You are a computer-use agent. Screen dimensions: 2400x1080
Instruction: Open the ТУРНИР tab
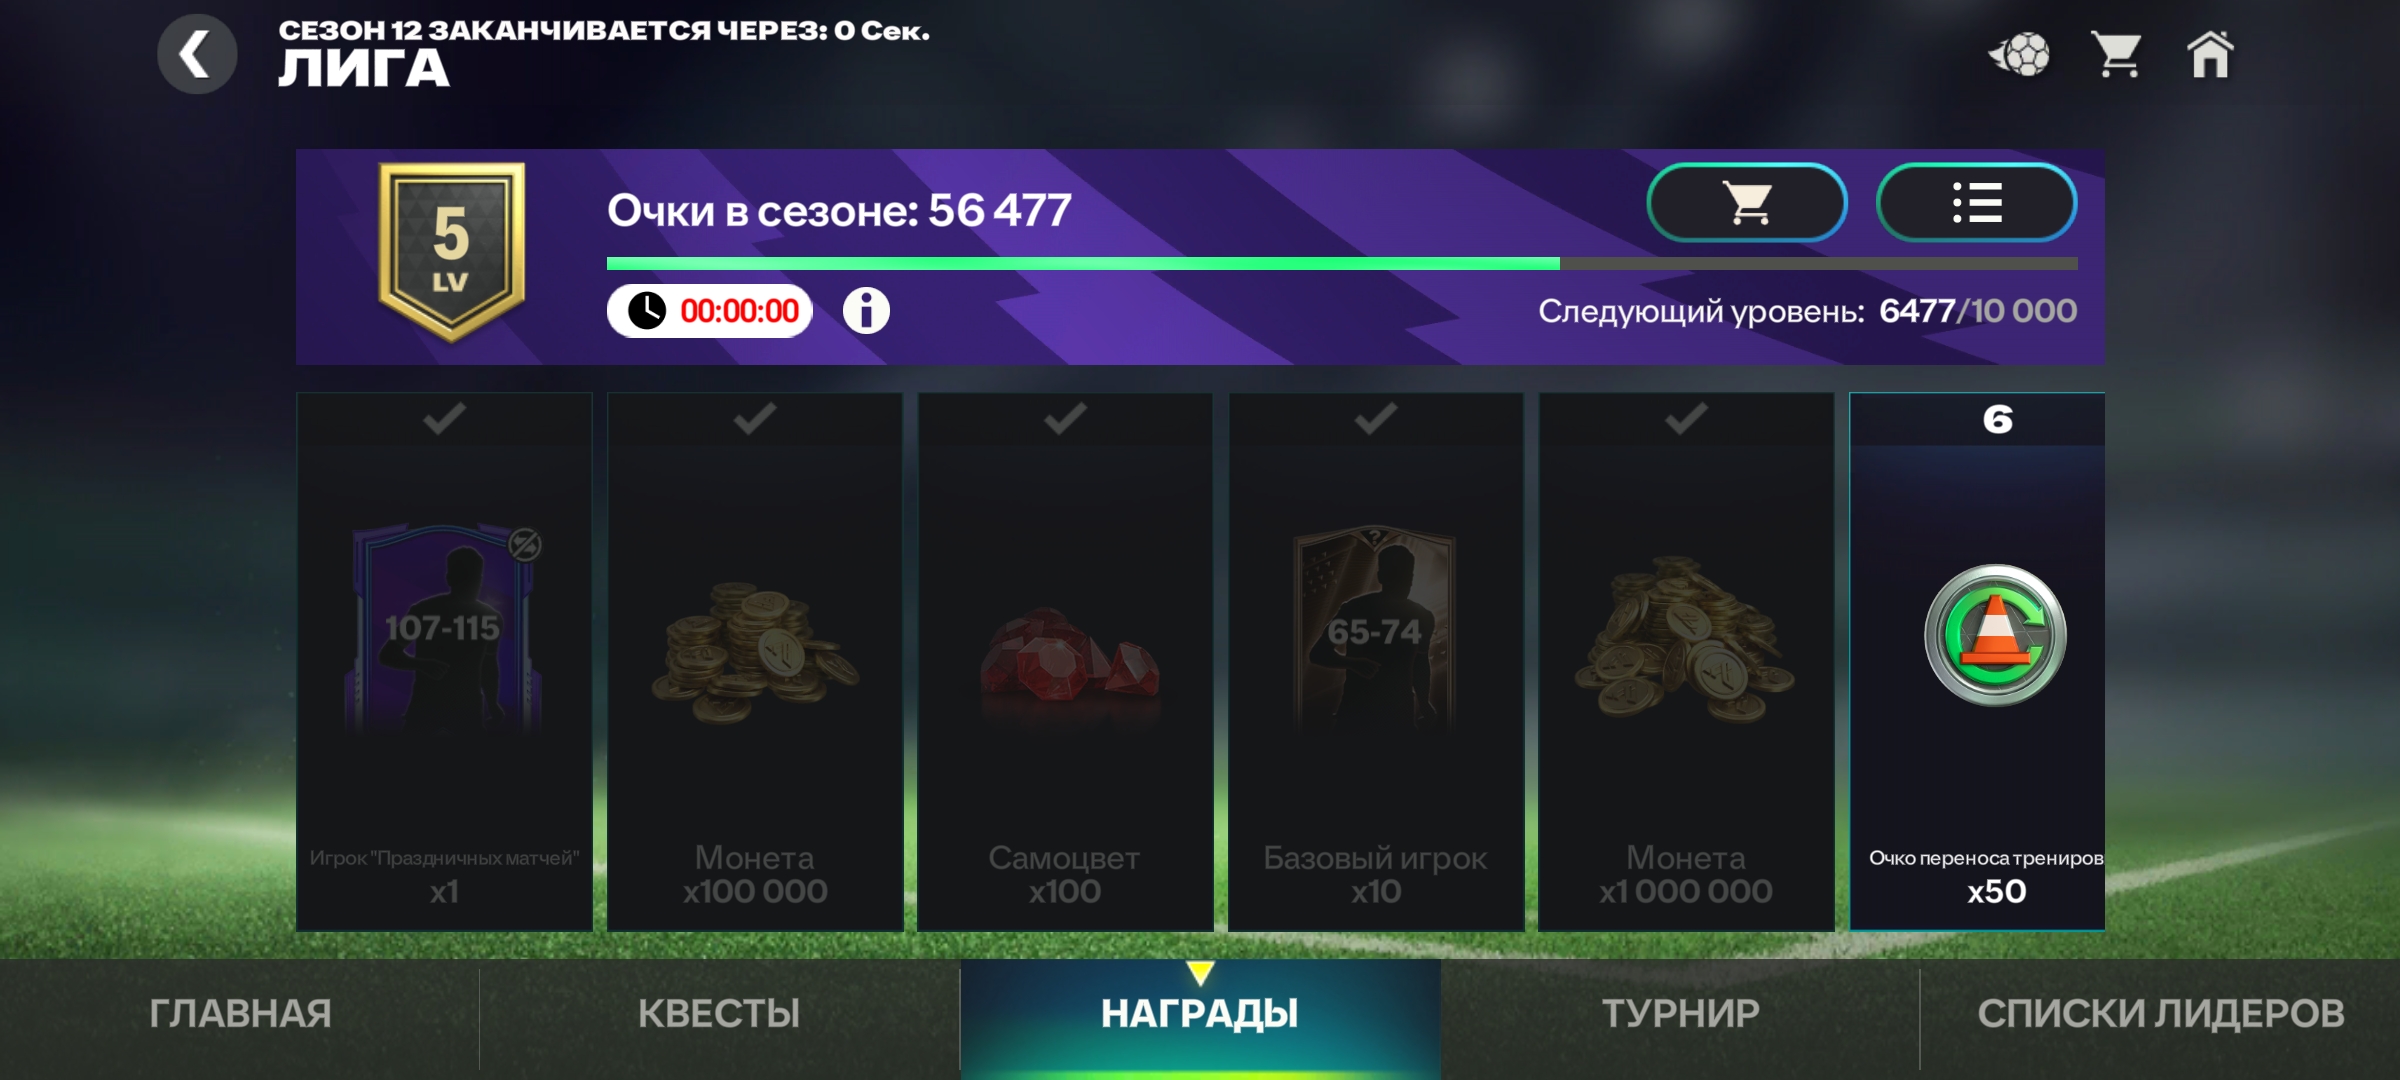(1680, 1014)
